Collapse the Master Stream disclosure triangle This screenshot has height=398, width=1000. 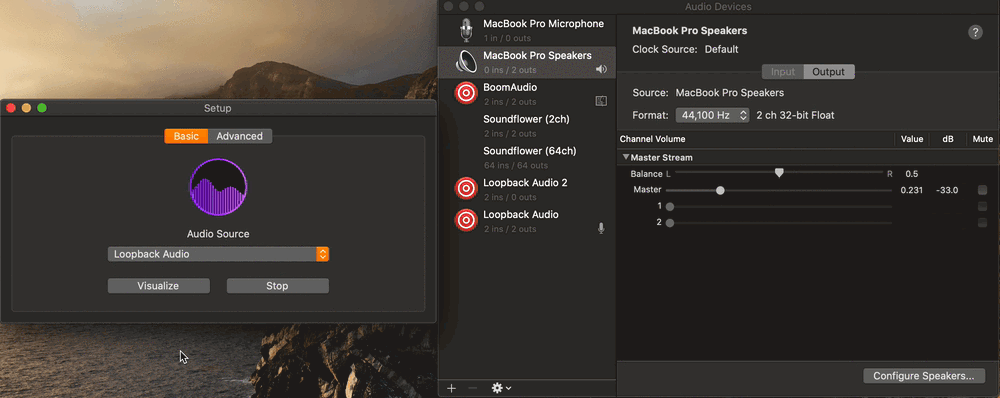click(626, 157)
